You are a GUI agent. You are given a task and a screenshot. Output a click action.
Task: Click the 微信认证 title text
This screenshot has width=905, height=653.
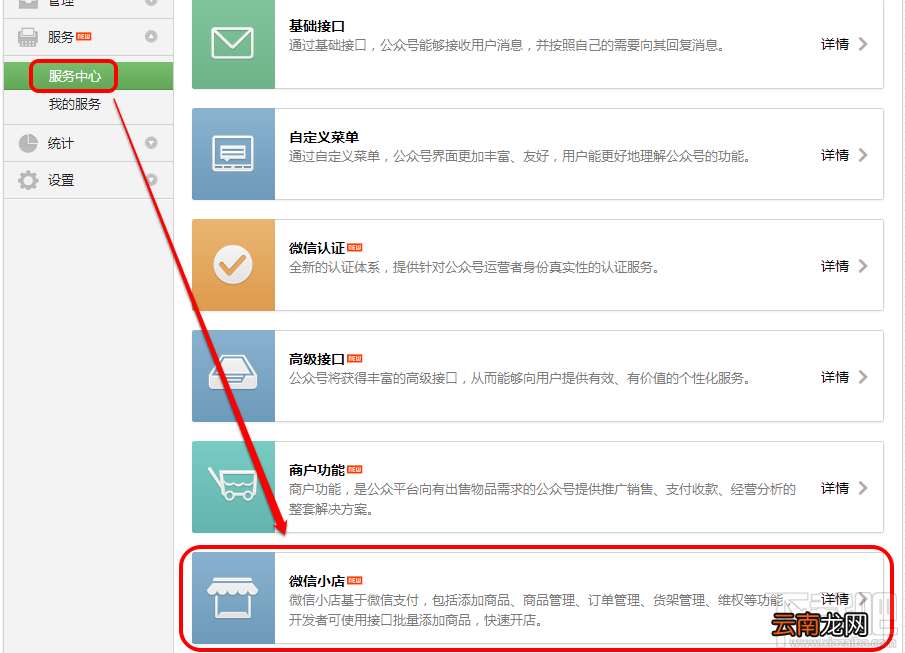[317, 248]
